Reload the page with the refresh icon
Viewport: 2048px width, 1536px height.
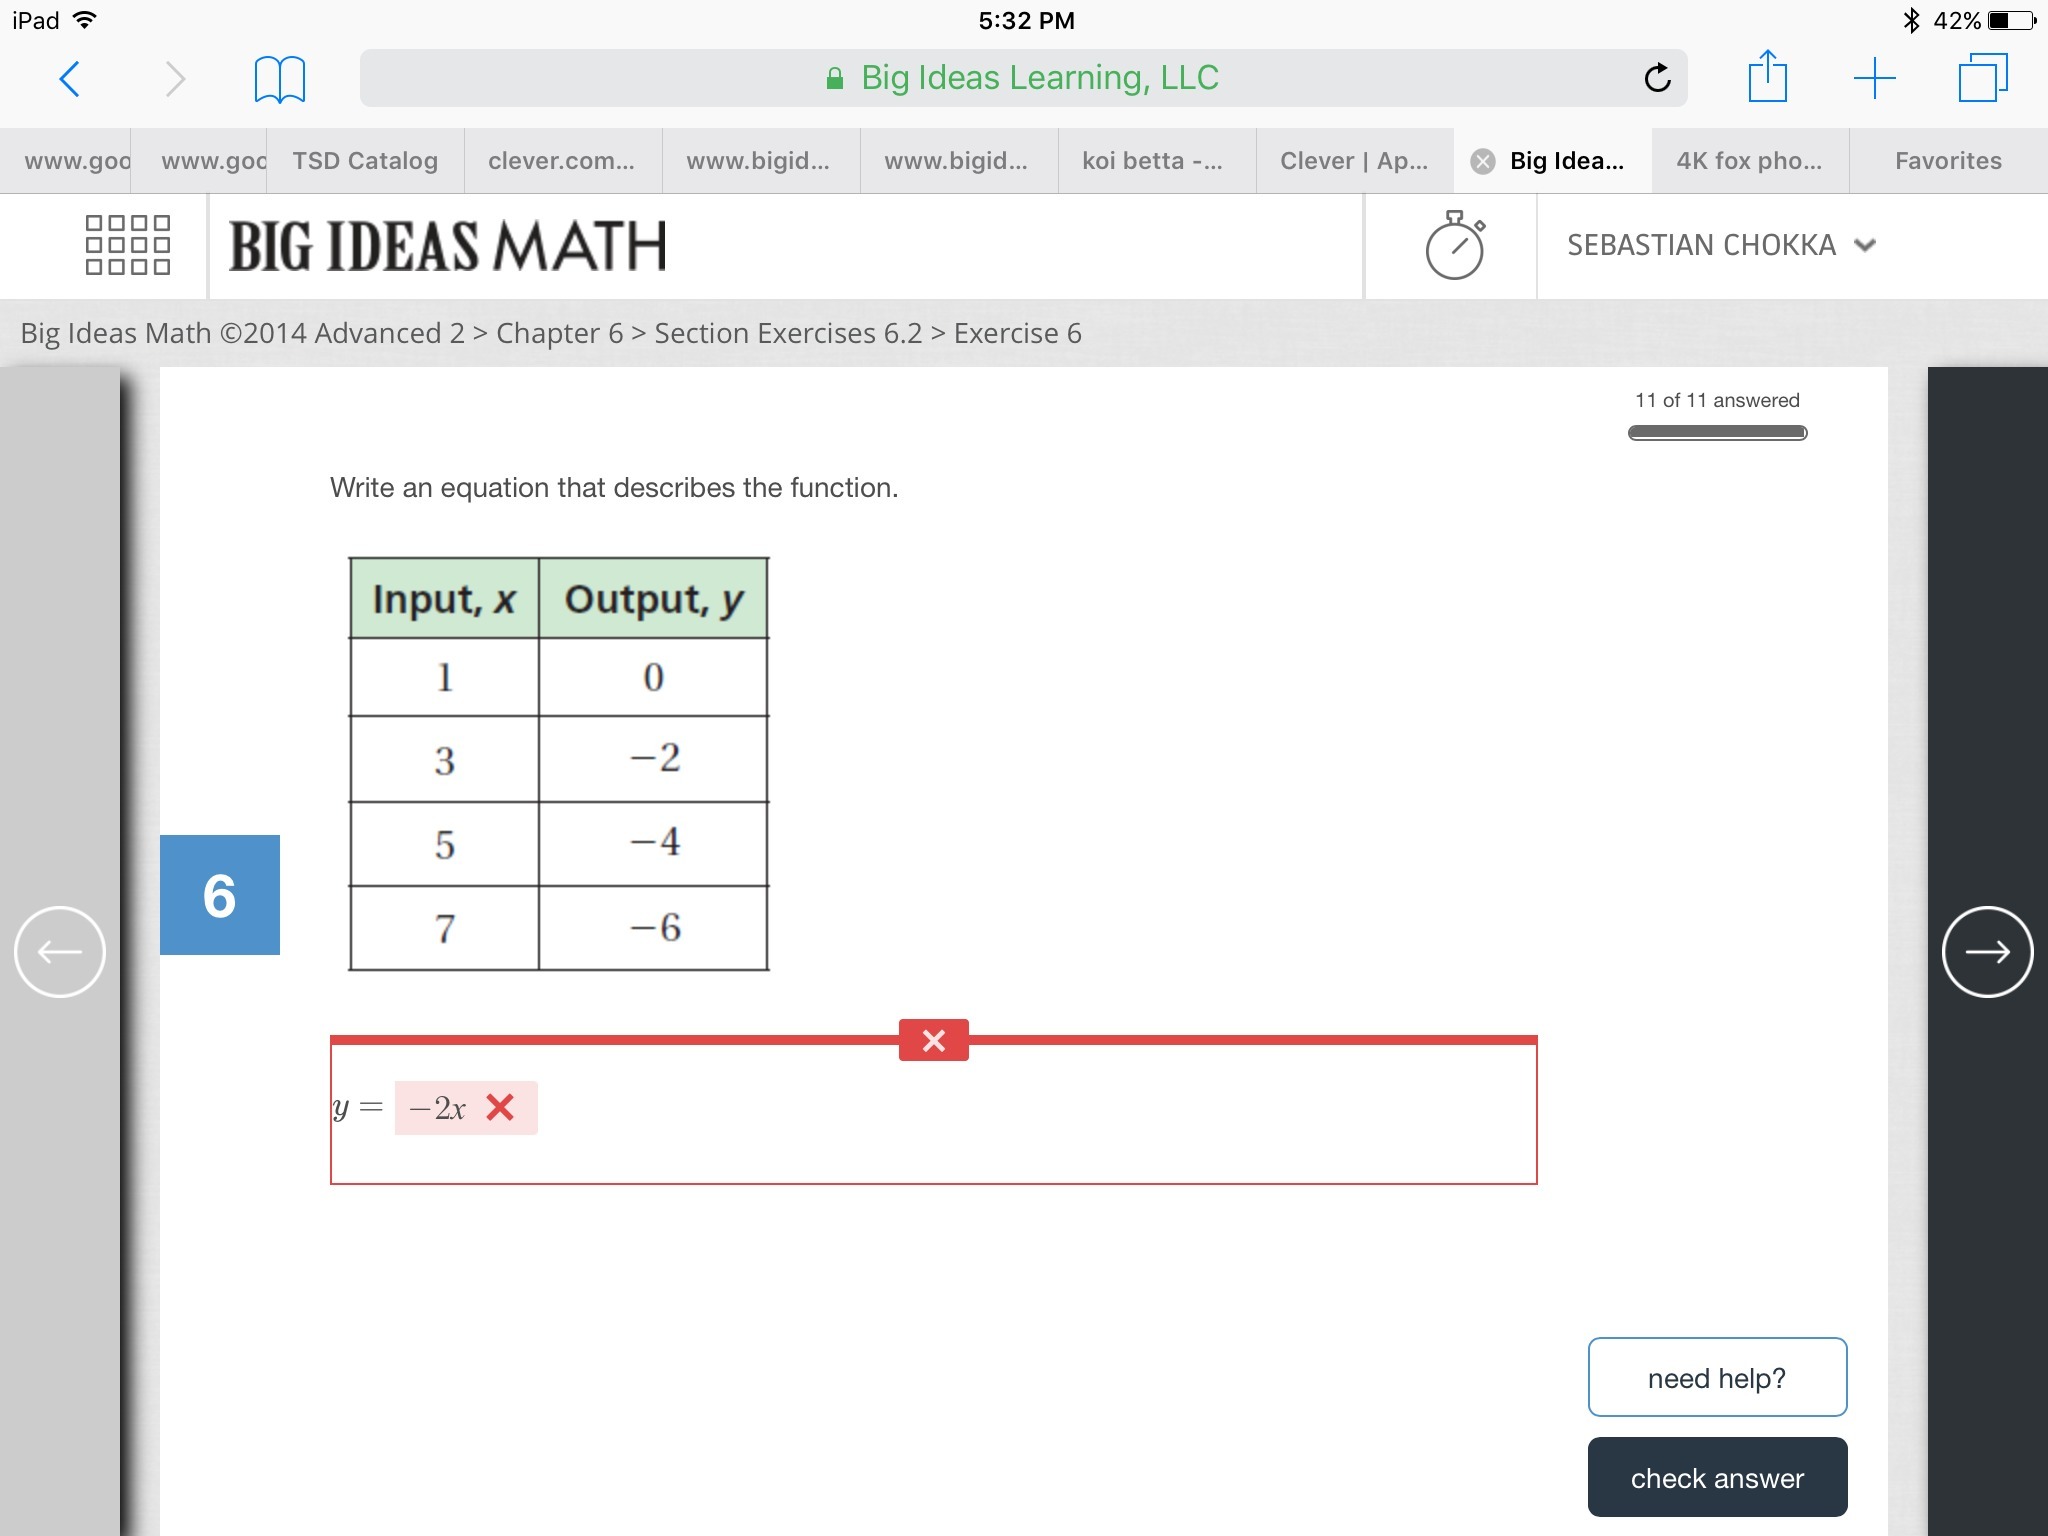(x=1657, y=78)
